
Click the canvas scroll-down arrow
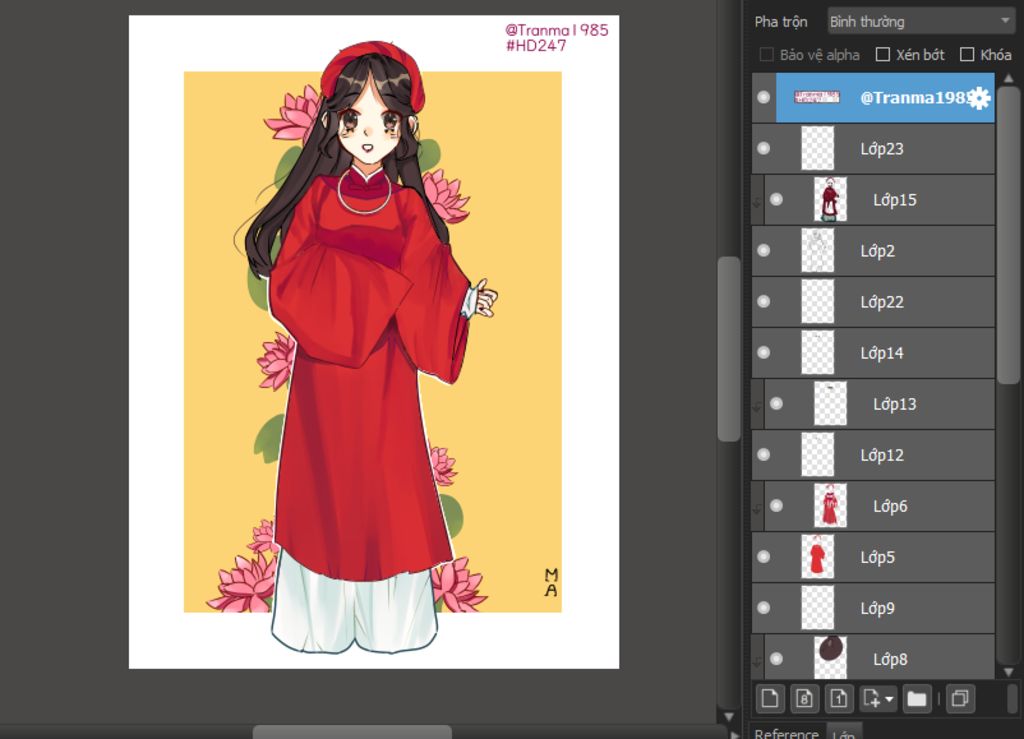(x=729, y=716)
